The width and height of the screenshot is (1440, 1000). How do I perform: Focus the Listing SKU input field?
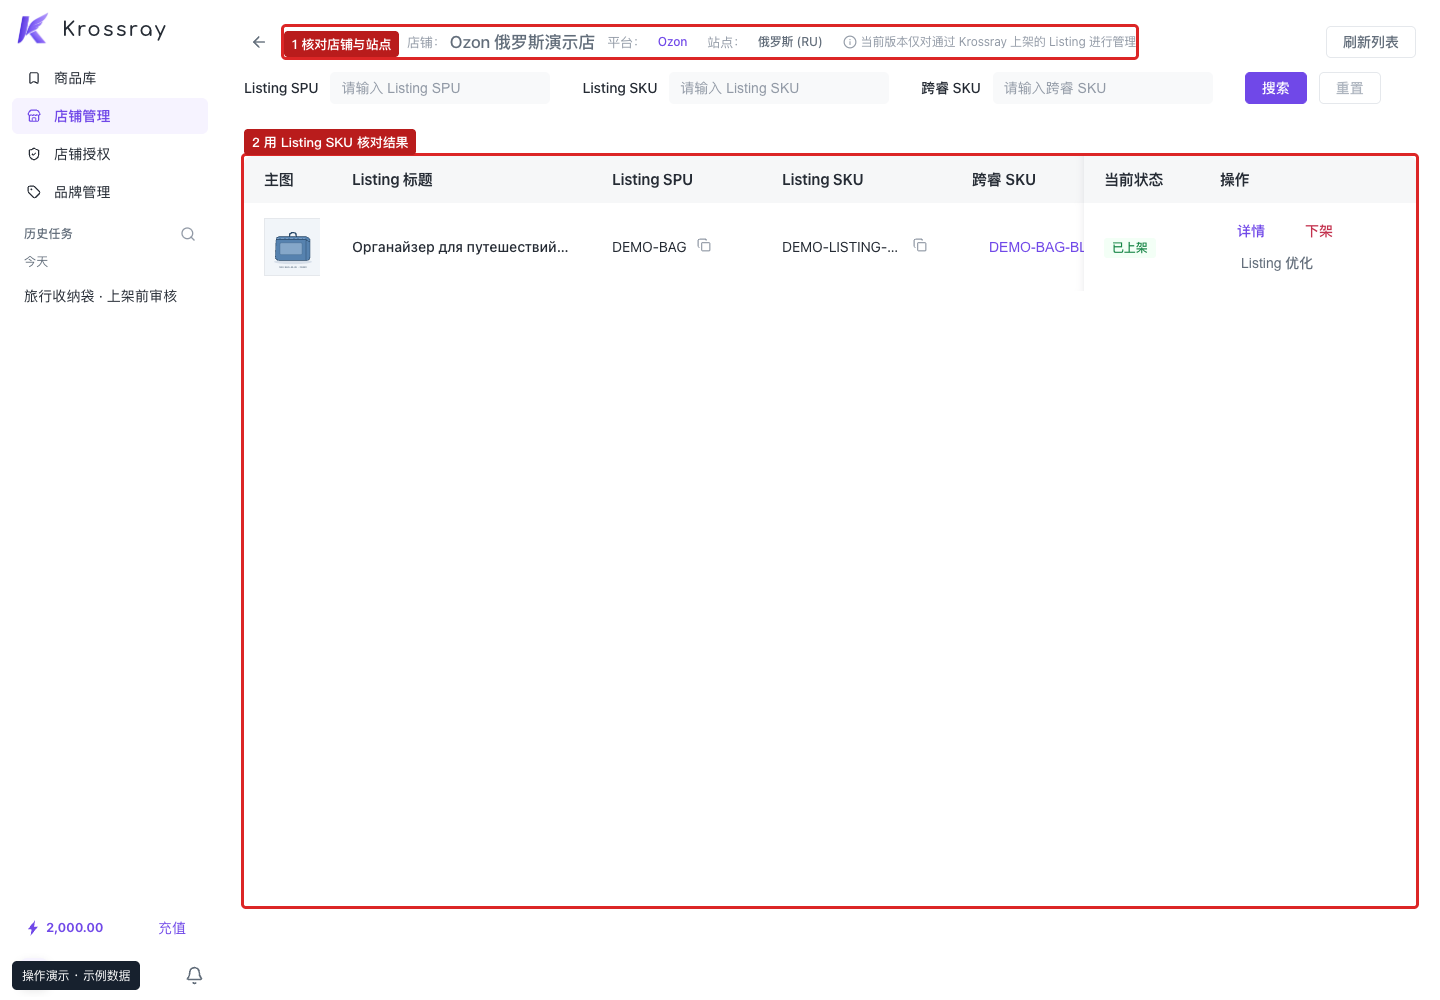pyautogui.click(x=779, y=88)
